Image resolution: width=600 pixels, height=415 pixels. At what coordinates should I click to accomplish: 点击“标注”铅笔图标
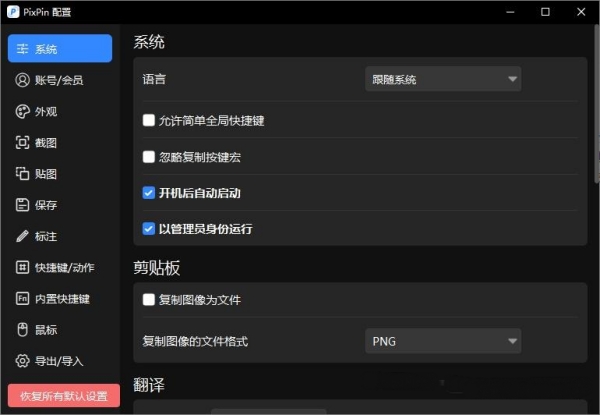(22, 236)
